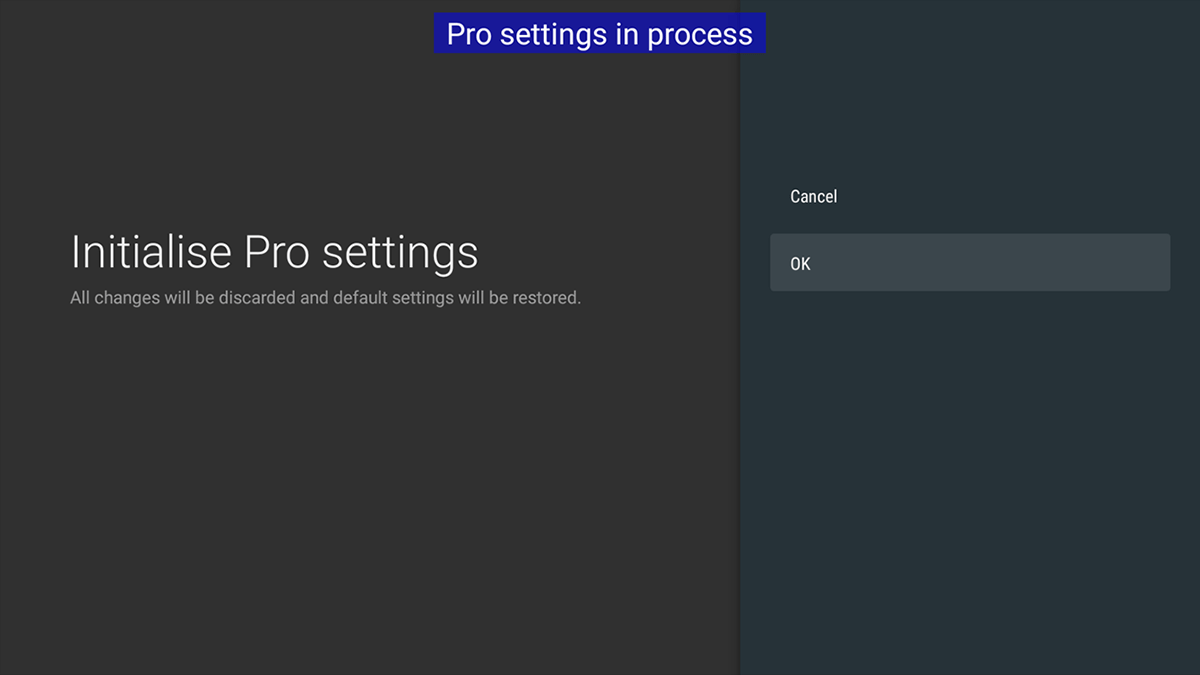1200x675 pixels.
Task: Click the OK button to confirm initialization
Action: pyautogui.click(x=970, y=263)
